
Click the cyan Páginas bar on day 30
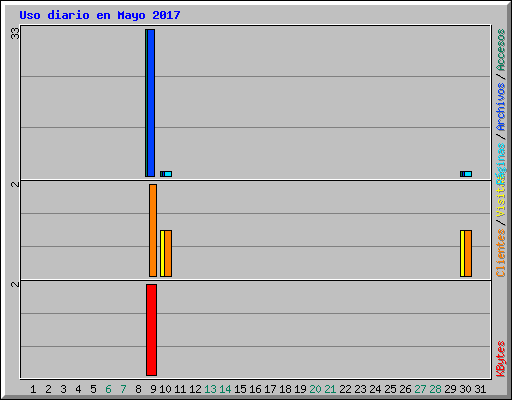468,174
